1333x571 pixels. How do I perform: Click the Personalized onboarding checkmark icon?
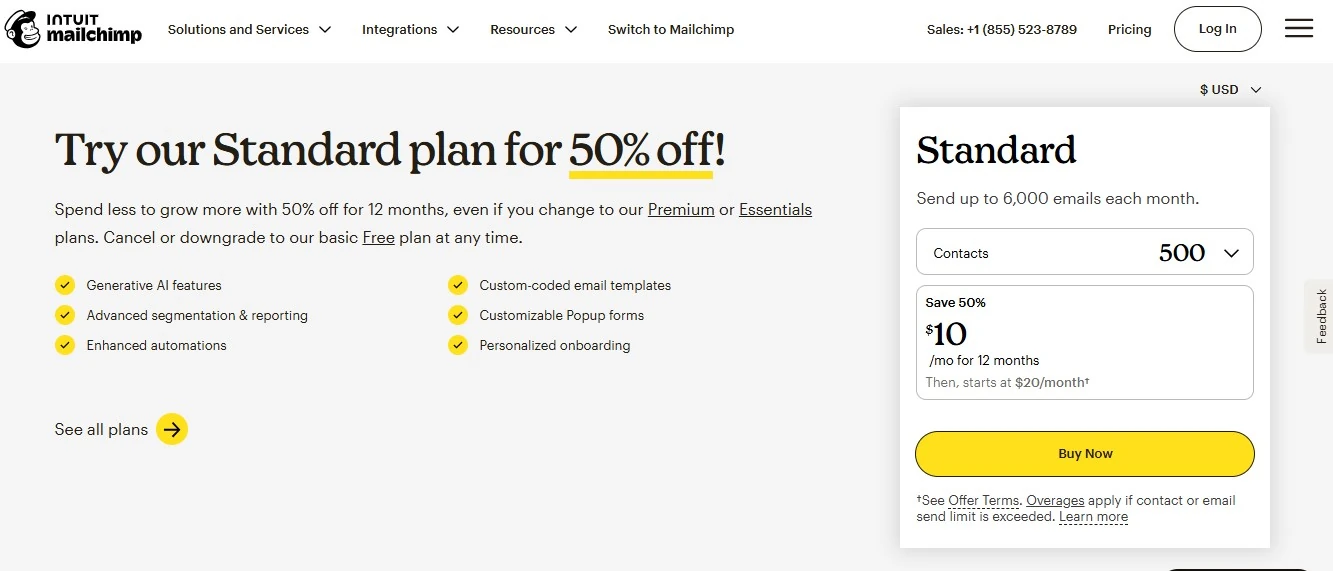click(x=458, y=345)
